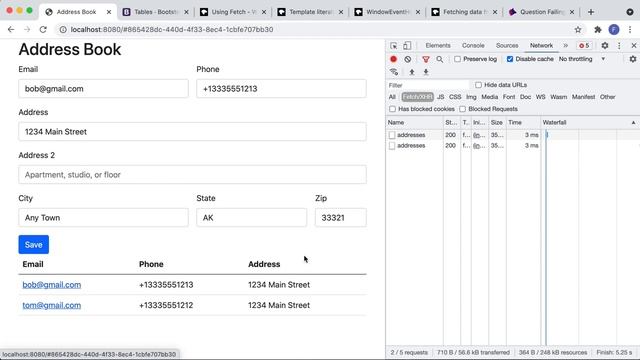Click the import HAR upload arrow
The image size is (640, 360).
coord(412,72)
